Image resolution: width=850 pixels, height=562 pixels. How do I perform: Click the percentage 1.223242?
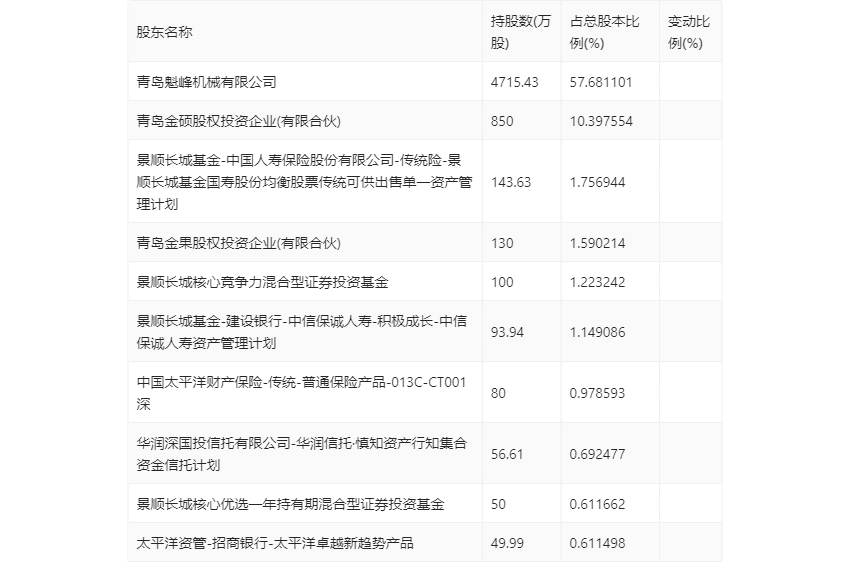point(597,282)
